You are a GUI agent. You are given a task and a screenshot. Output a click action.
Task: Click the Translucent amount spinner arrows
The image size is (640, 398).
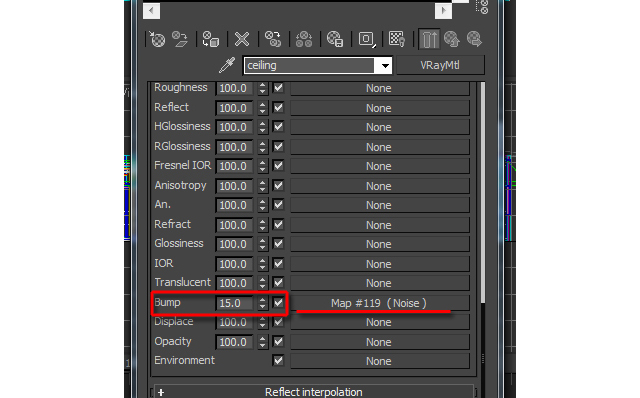[x=262, y=282]
